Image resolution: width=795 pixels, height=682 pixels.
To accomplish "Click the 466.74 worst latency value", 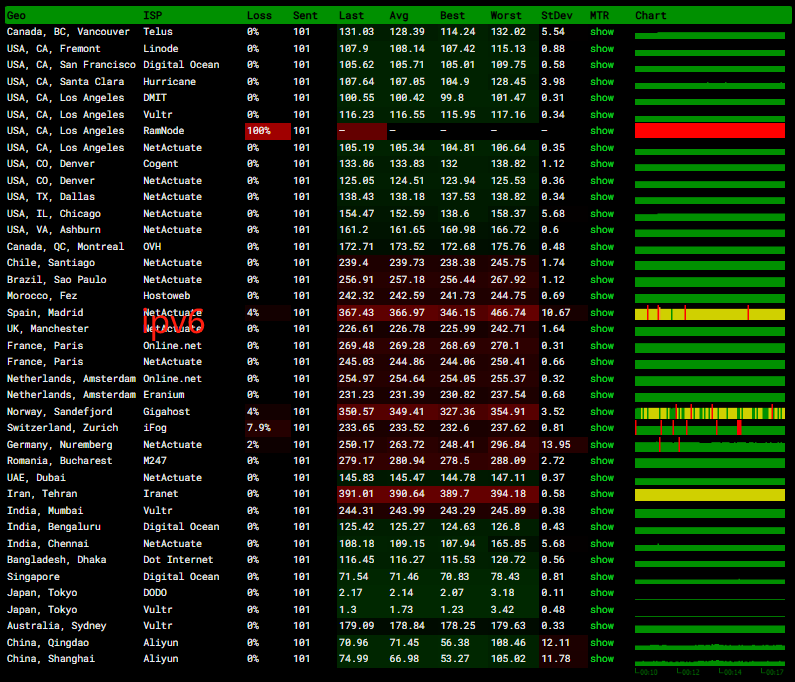I will 508,313.
